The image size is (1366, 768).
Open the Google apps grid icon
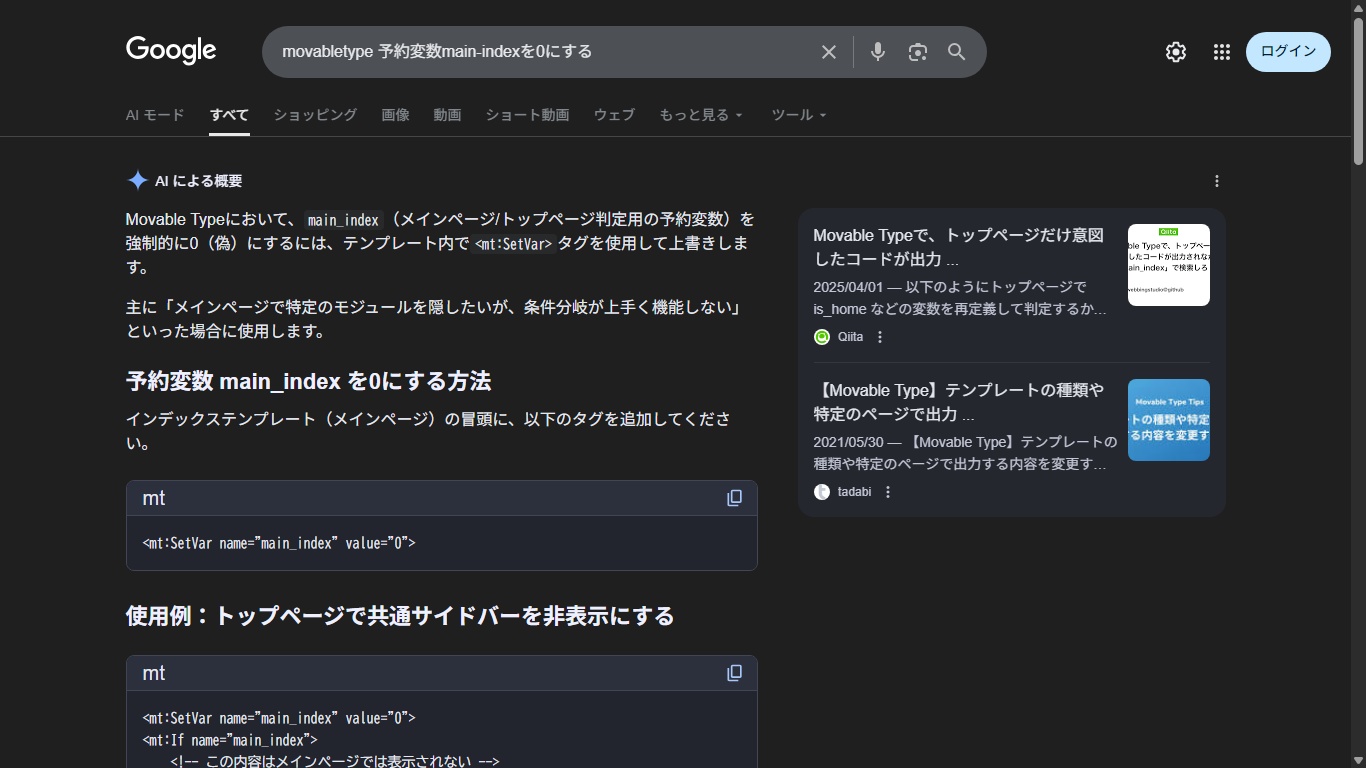point(1221,52)
